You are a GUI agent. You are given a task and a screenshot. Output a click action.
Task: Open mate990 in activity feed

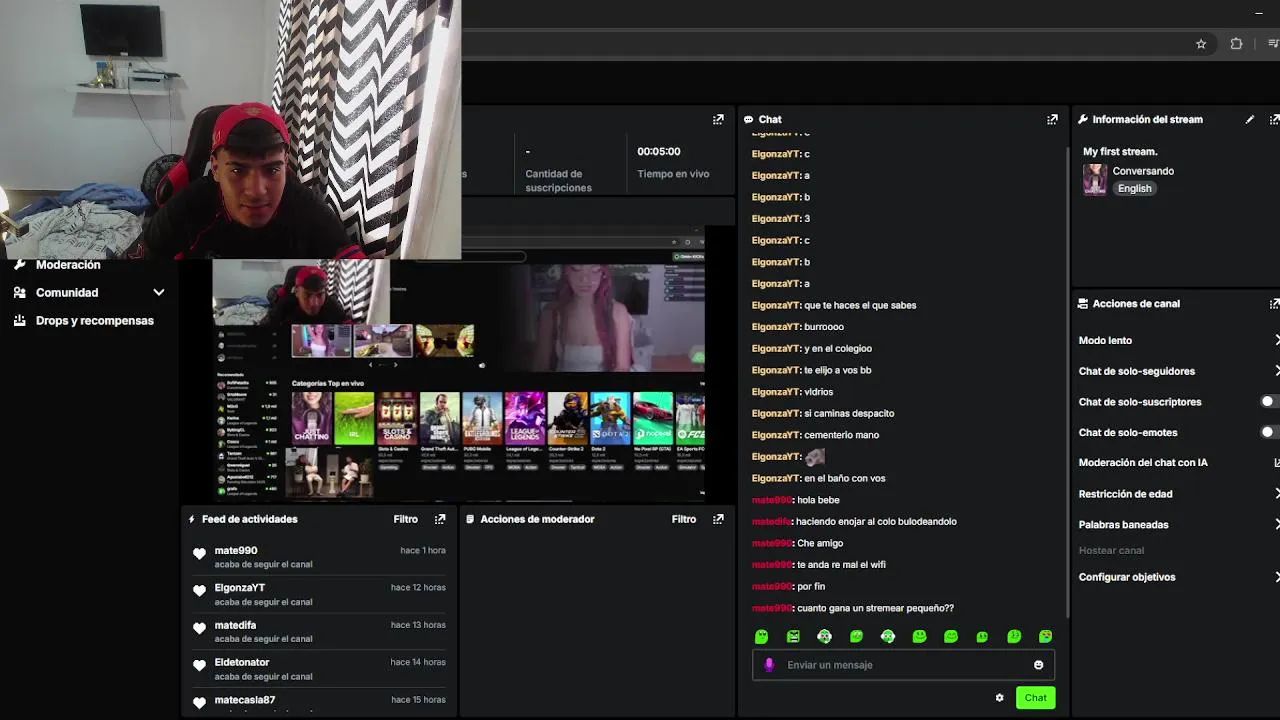[x=236, y=550]
